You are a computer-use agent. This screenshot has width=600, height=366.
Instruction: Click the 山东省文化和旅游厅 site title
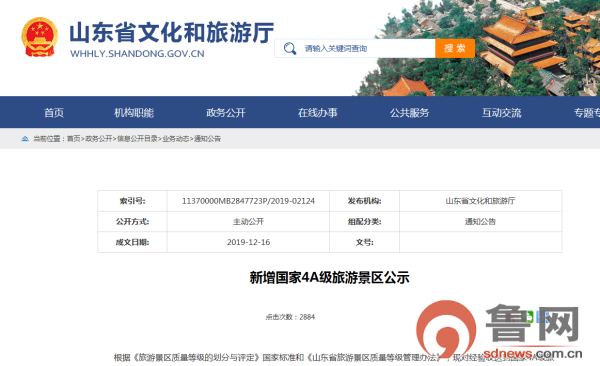point(171,33)
